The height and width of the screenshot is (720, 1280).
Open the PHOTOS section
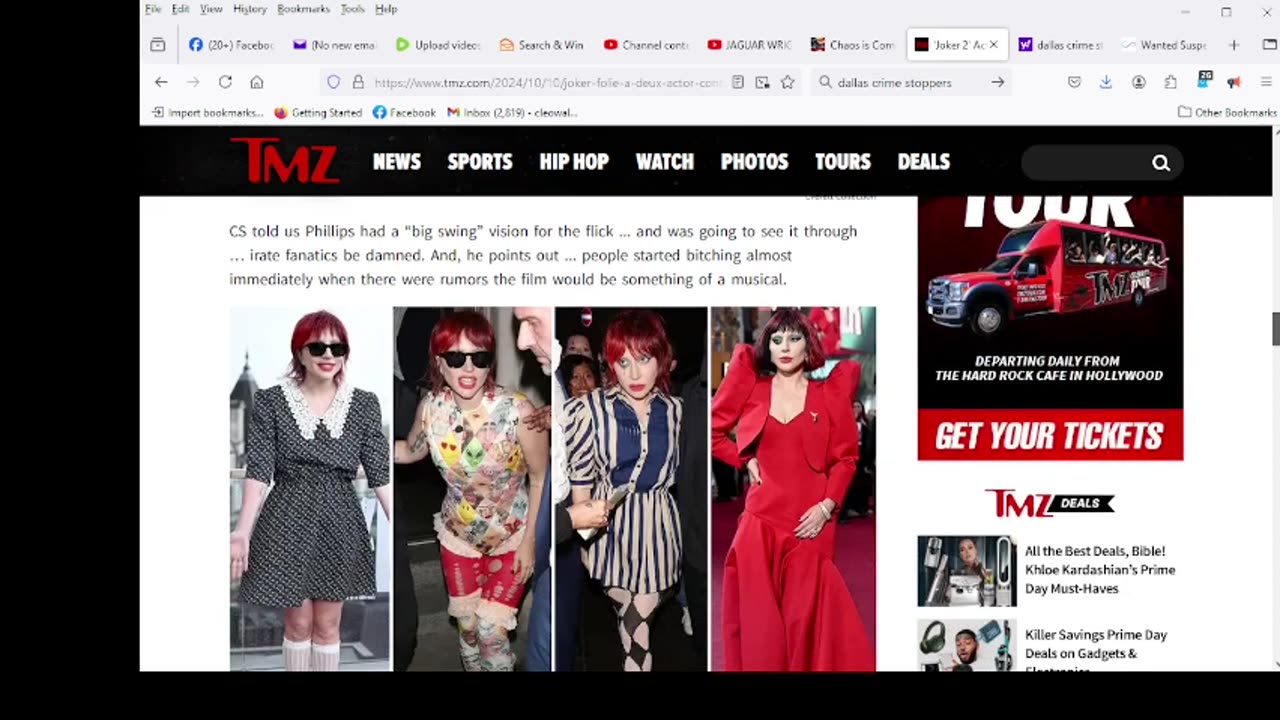pyautogui.click(x=755, y=161)
